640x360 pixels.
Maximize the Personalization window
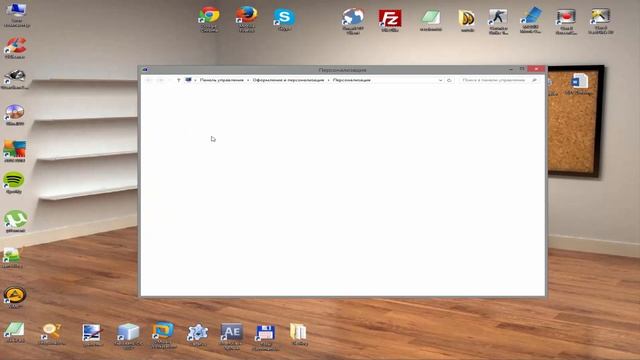(522, 69)
